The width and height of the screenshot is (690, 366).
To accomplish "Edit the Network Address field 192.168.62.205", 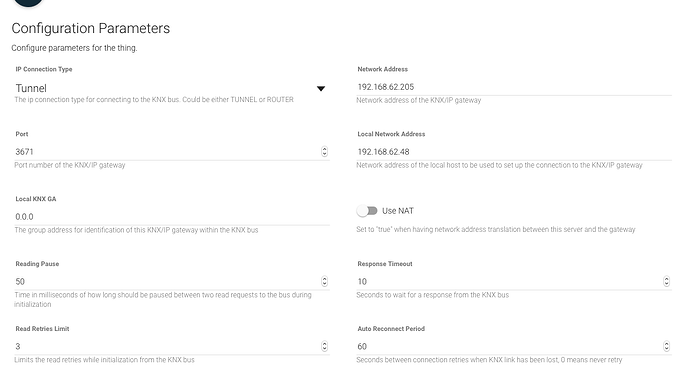I will (x=514, y=87).
